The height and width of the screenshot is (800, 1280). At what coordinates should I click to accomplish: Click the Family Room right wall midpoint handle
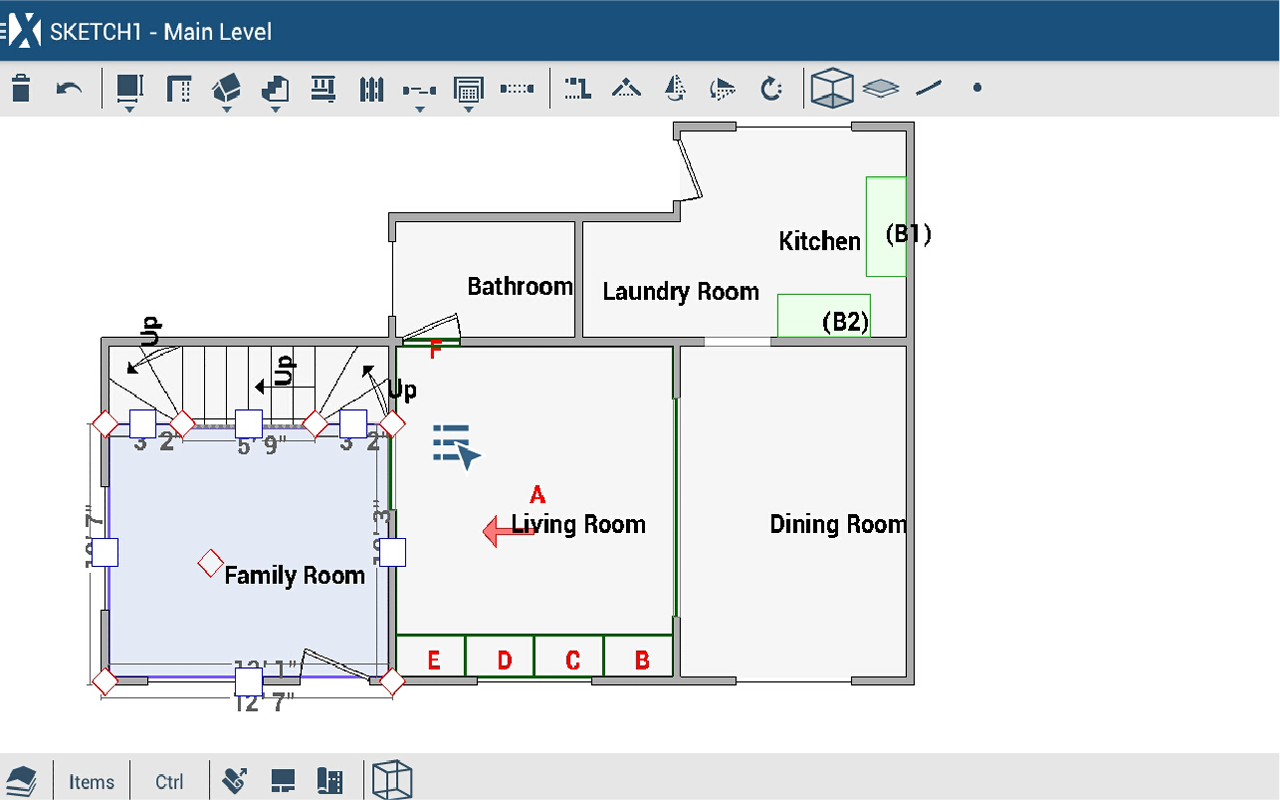[x=392, y=552]
